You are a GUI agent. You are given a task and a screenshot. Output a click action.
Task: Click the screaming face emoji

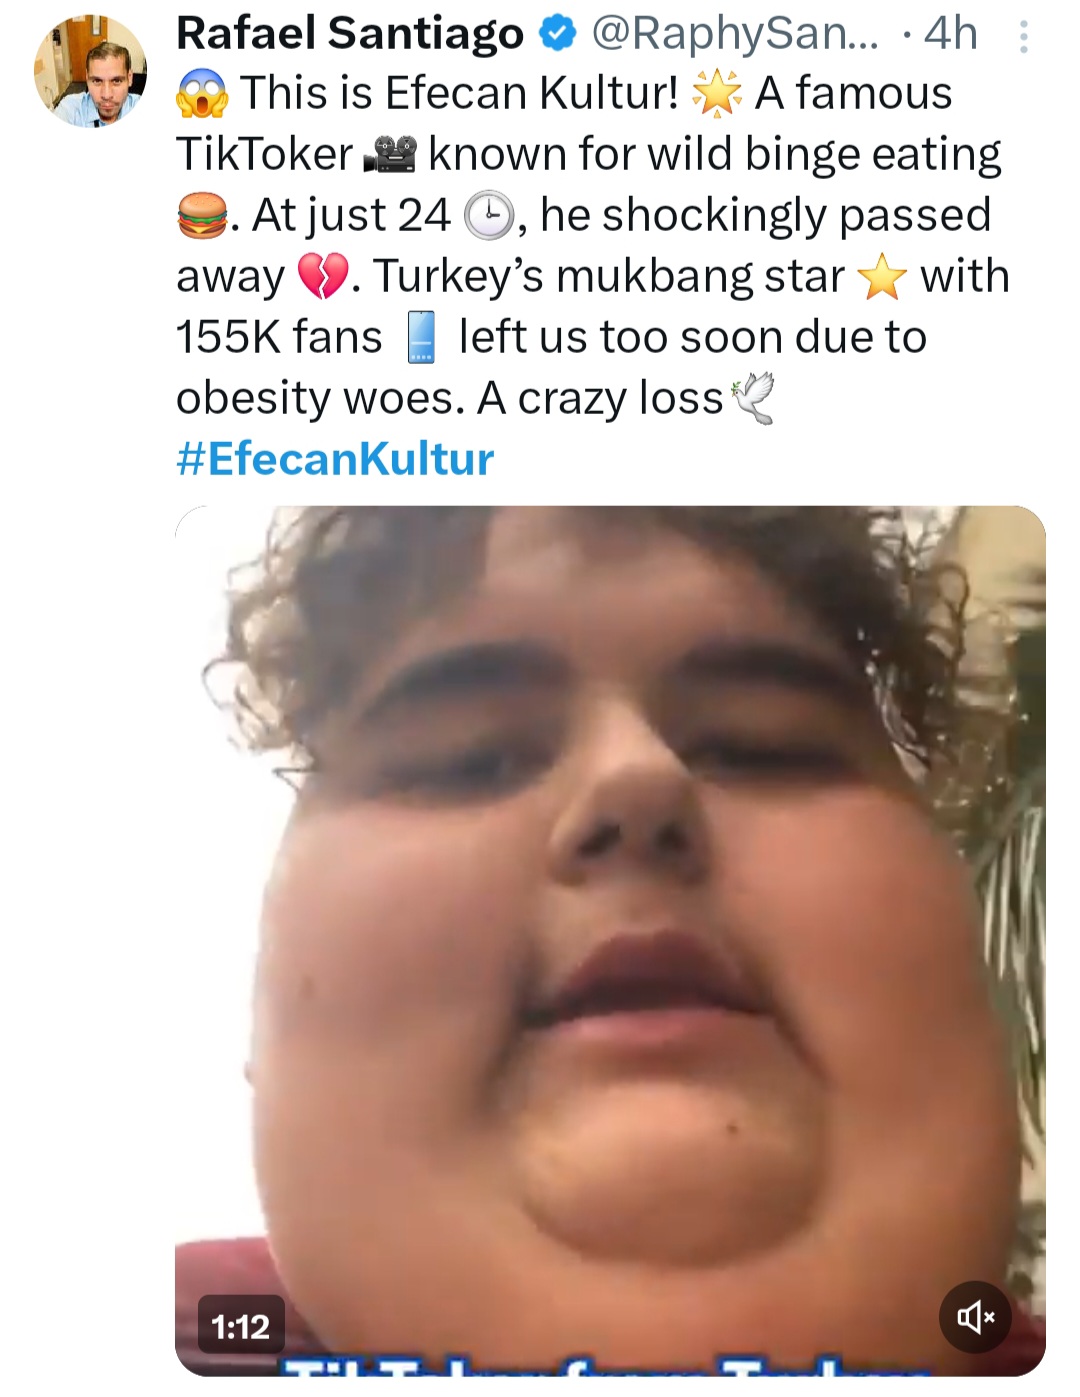point(203,95)
